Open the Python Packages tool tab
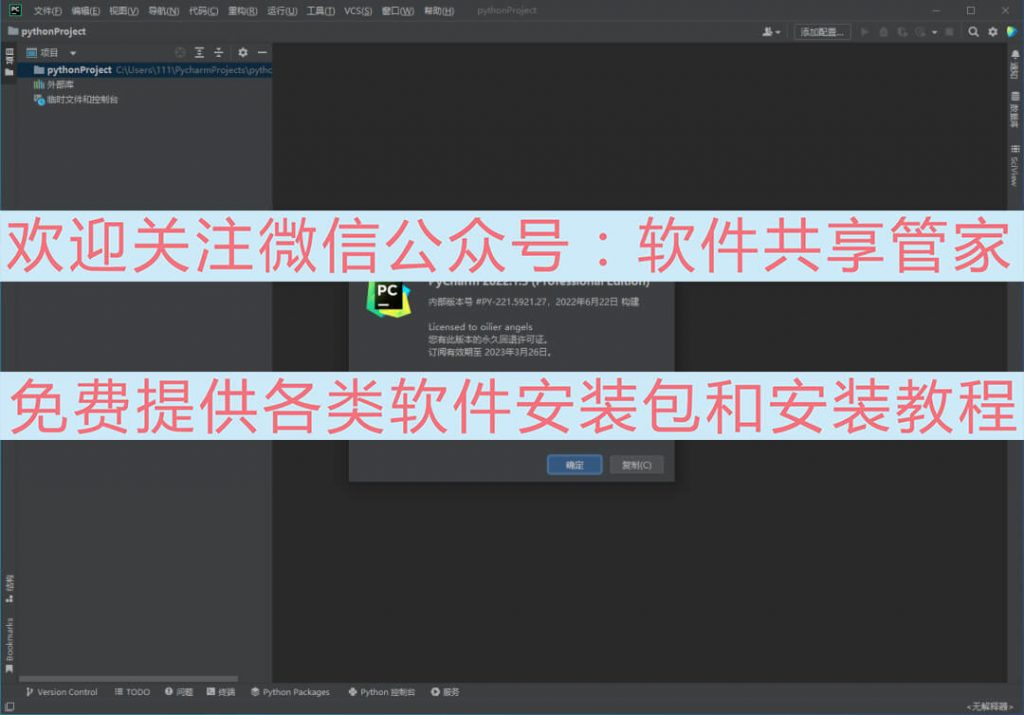Viewport: 1024px width, 715px height. click(291, 692)
